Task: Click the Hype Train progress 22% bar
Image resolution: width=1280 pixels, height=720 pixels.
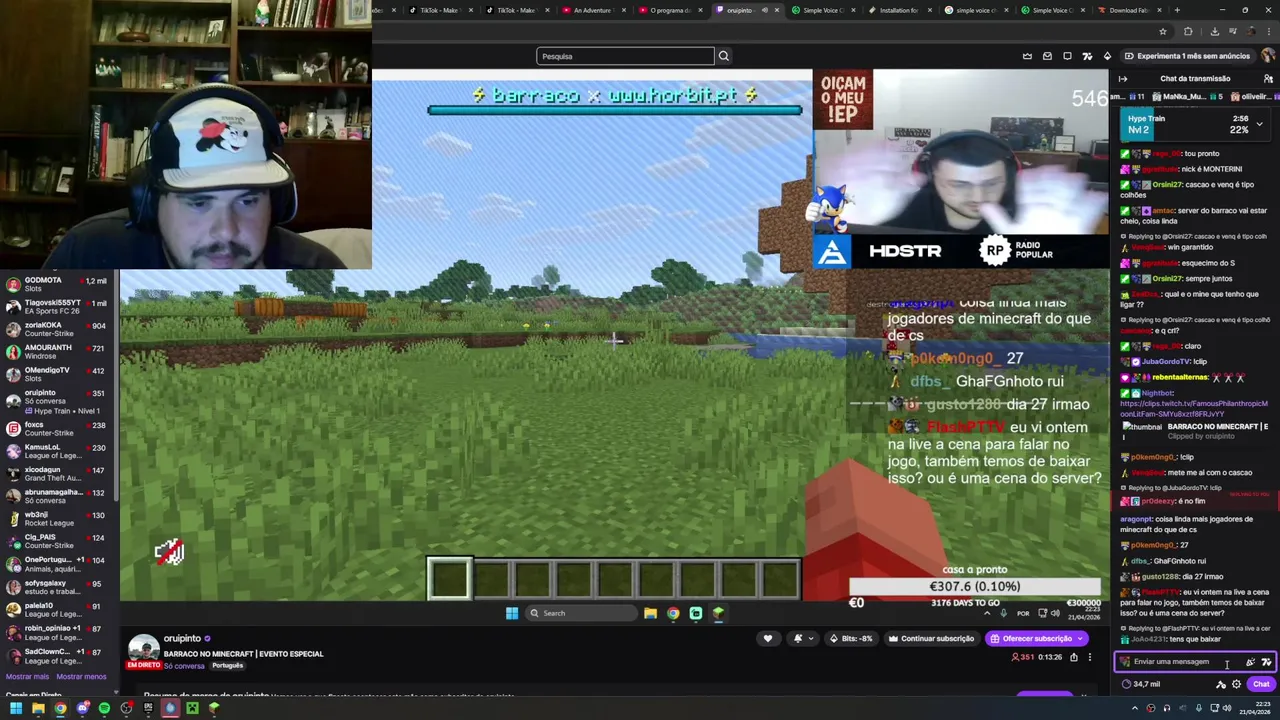Action: pyautogui.click(x=1195, y=124)
